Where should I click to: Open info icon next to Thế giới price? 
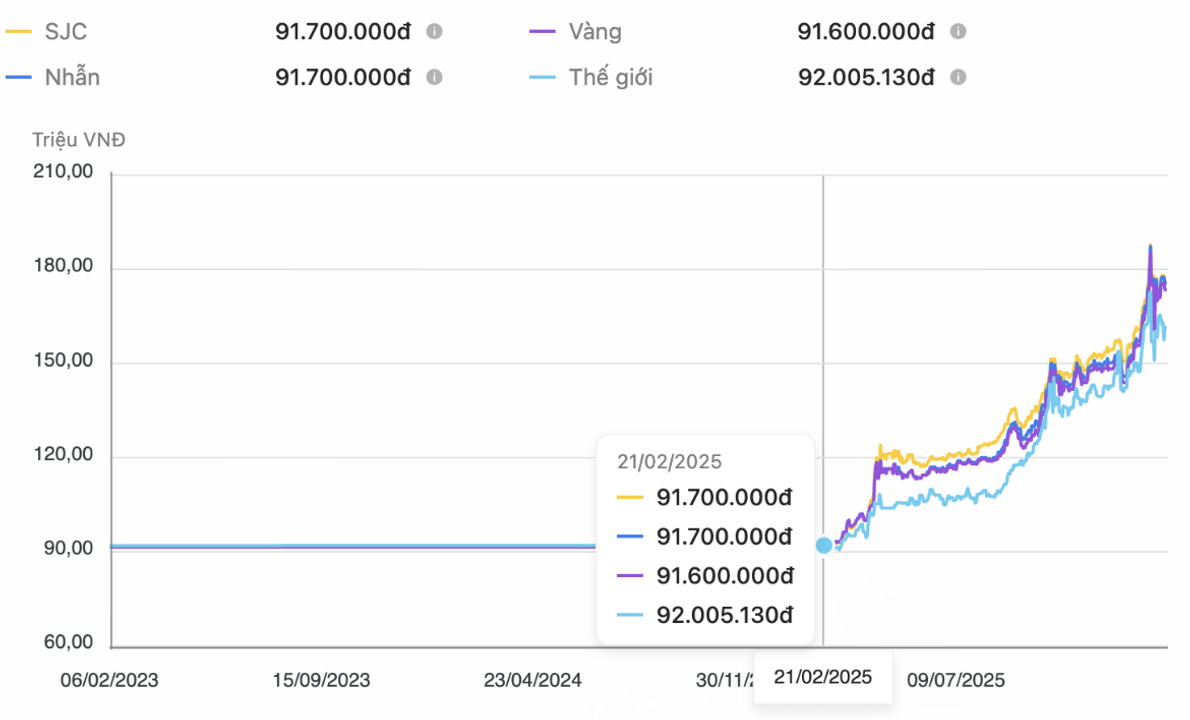coord(957,77)
